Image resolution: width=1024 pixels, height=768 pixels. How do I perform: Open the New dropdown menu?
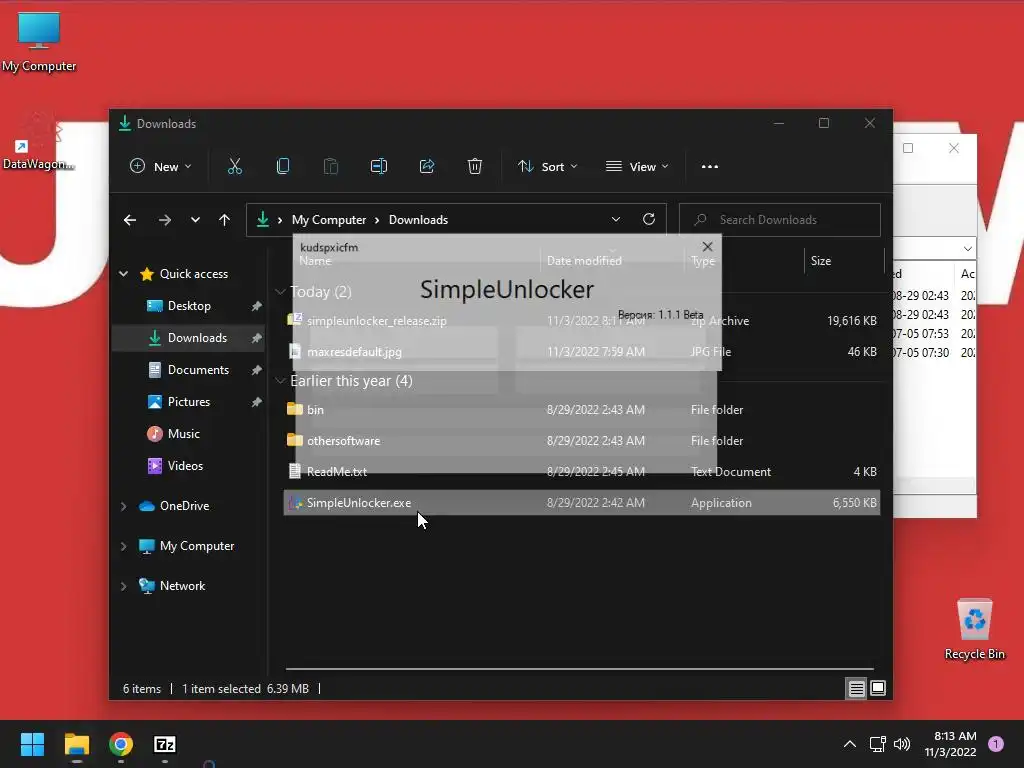pyautogui.click(x=161, y=167)
